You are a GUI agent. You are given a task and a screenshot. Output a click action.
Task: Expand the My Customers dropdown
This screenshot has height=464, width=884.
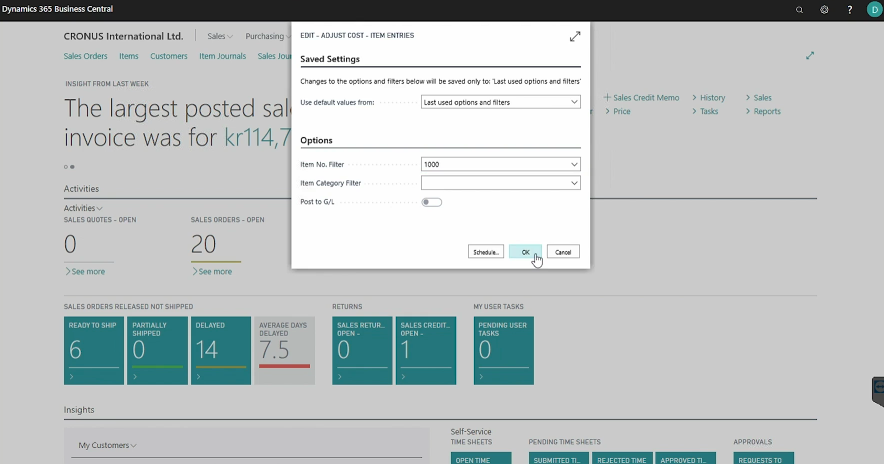pyautogui.click(x=107, y=445)
